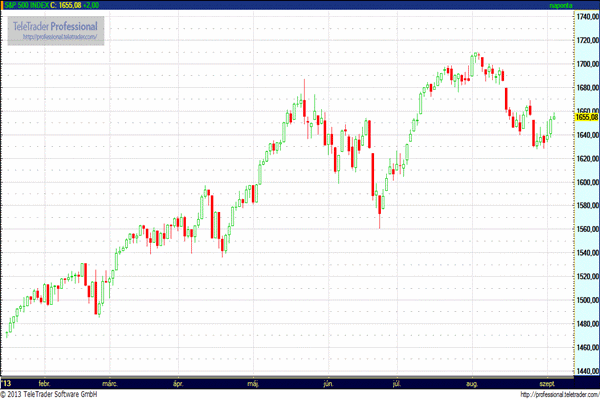Select the febr. month on time axis

[44, 383]
